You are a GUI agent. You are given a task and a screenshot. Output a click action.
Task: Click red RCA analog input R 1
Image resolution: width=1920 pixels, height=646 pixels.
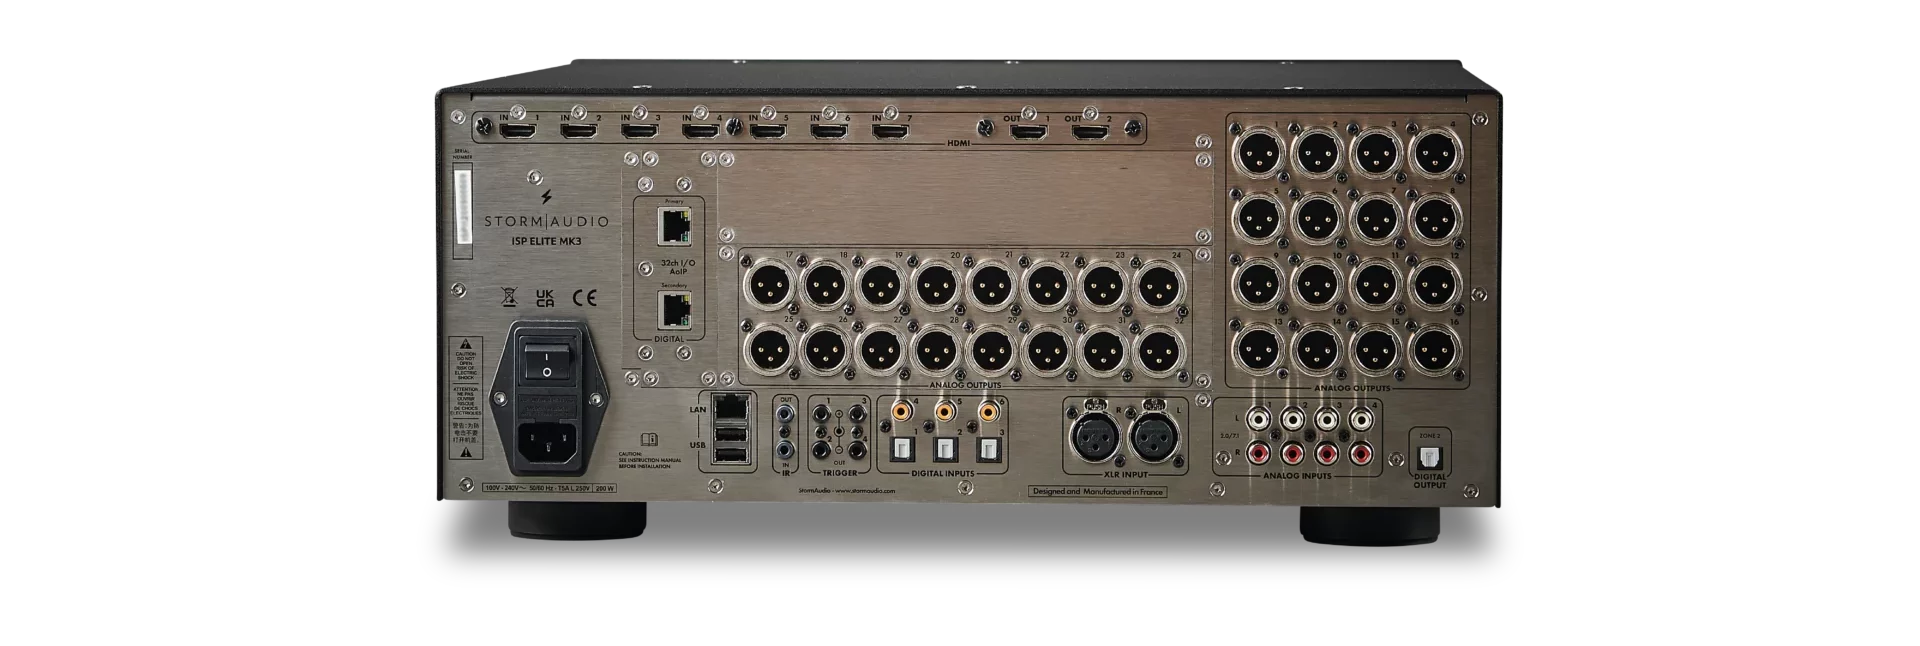tap(1259, 454)
